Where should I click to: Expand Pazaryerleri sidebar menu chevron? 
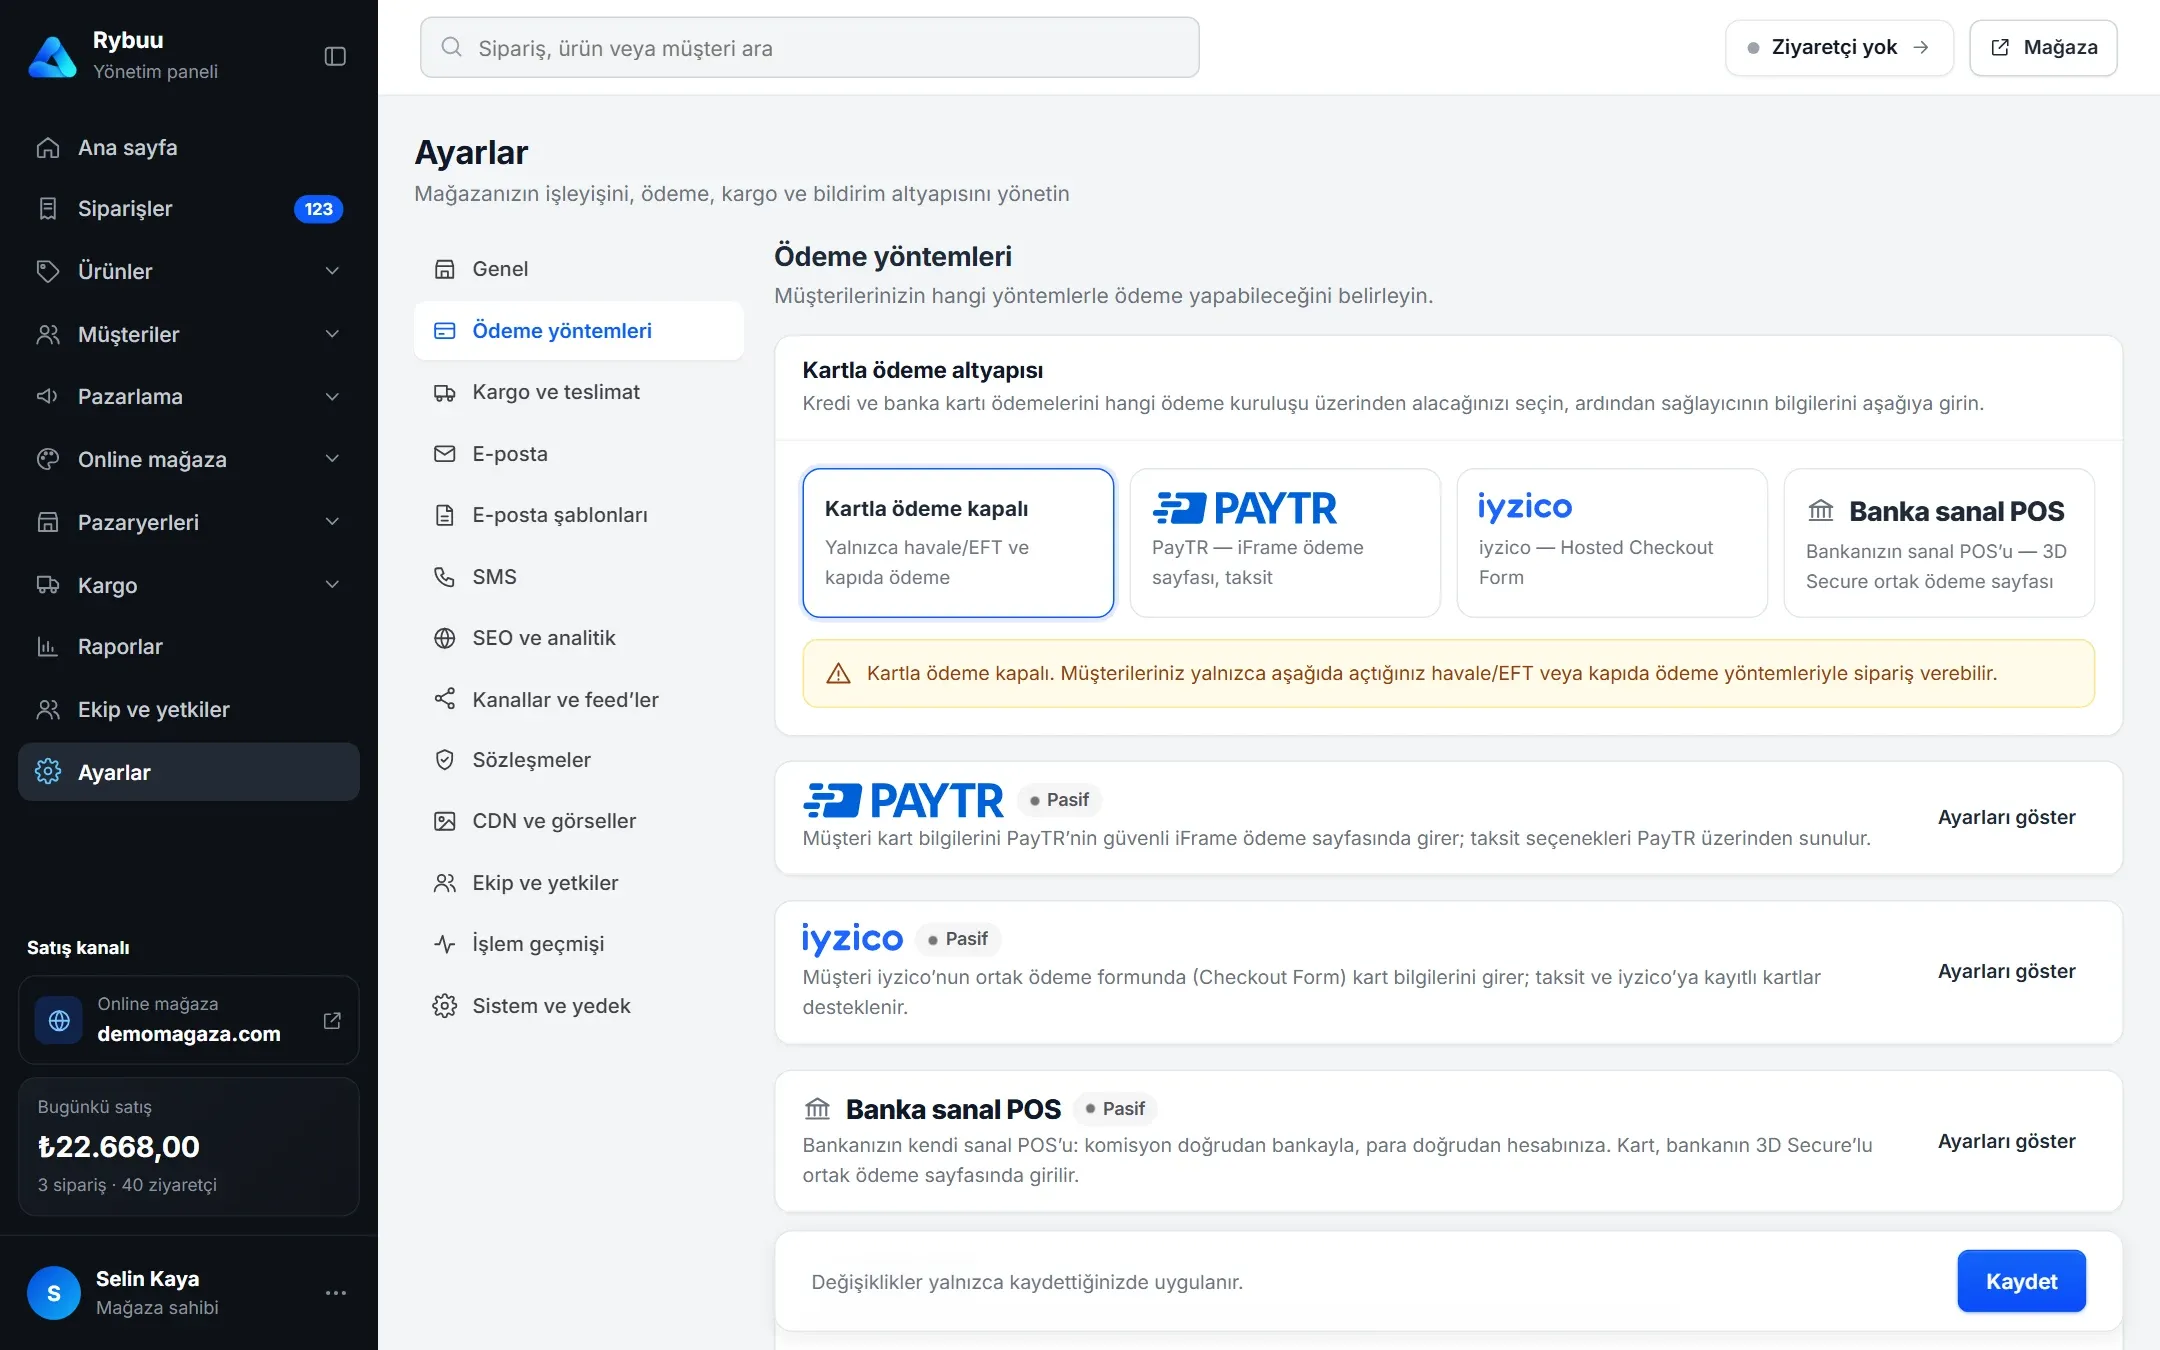pyautogui.click(x=332, y=522)
